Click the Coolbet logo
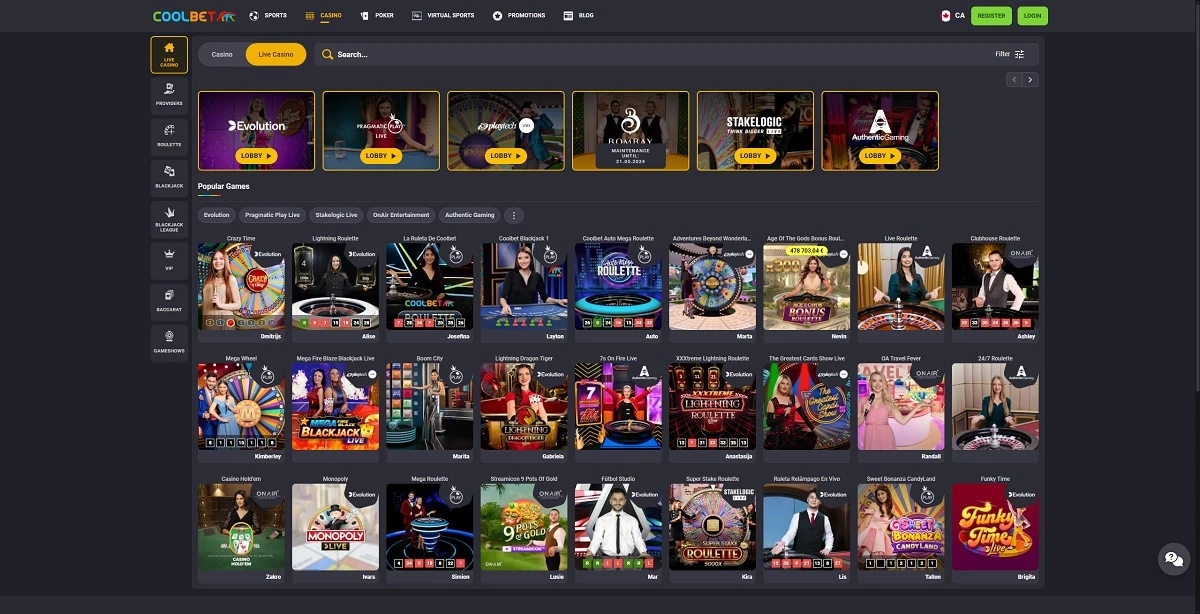 point(194,16)
